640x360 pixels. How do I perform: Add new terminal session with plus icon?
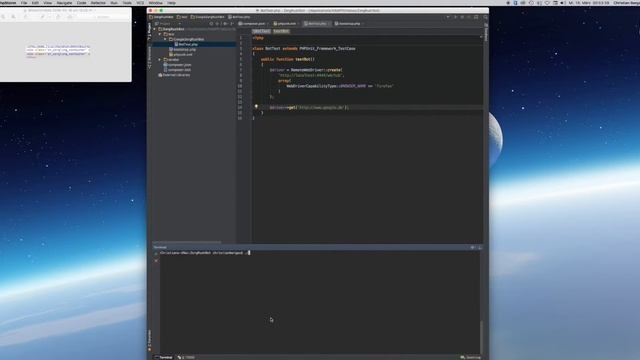(x=156, y=253)
